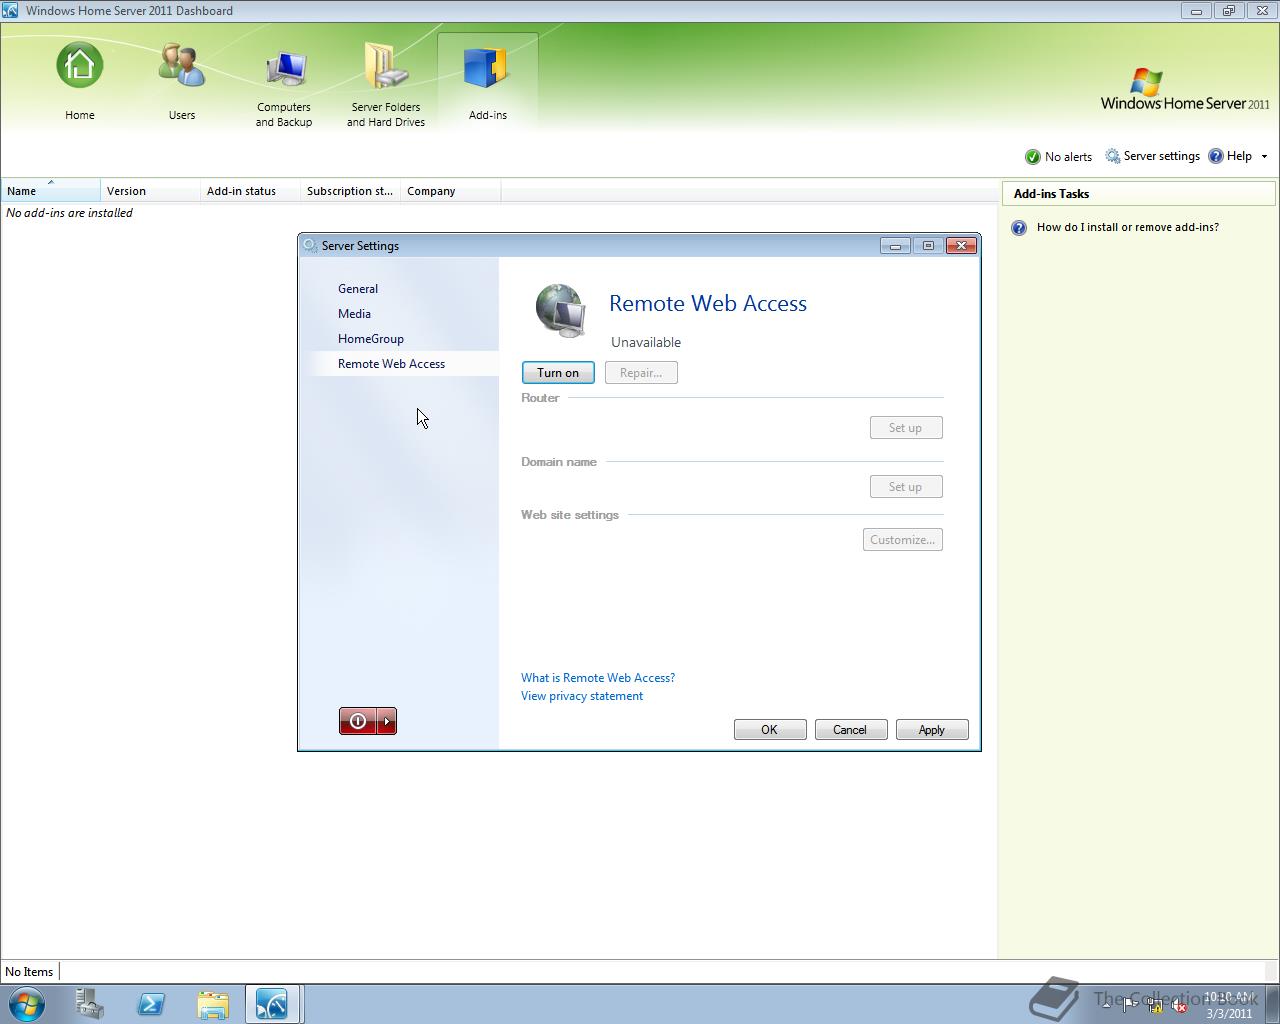1280x1024 pixels.
Task: Click the No alerts status icon
Action: (x=1033, y=157)
